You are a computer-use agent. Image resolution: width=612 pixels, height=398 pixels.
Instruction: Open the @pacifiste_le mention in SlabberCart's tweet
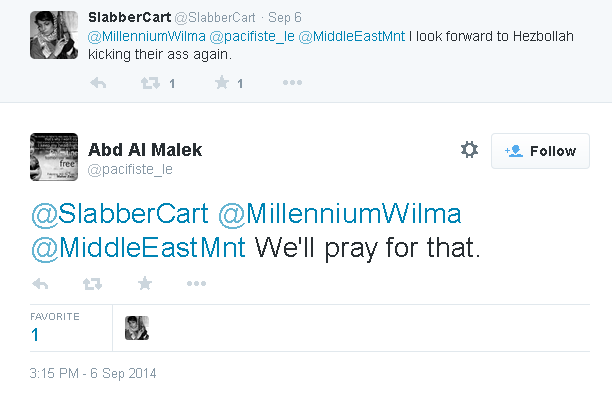click(x=252, y=36)
